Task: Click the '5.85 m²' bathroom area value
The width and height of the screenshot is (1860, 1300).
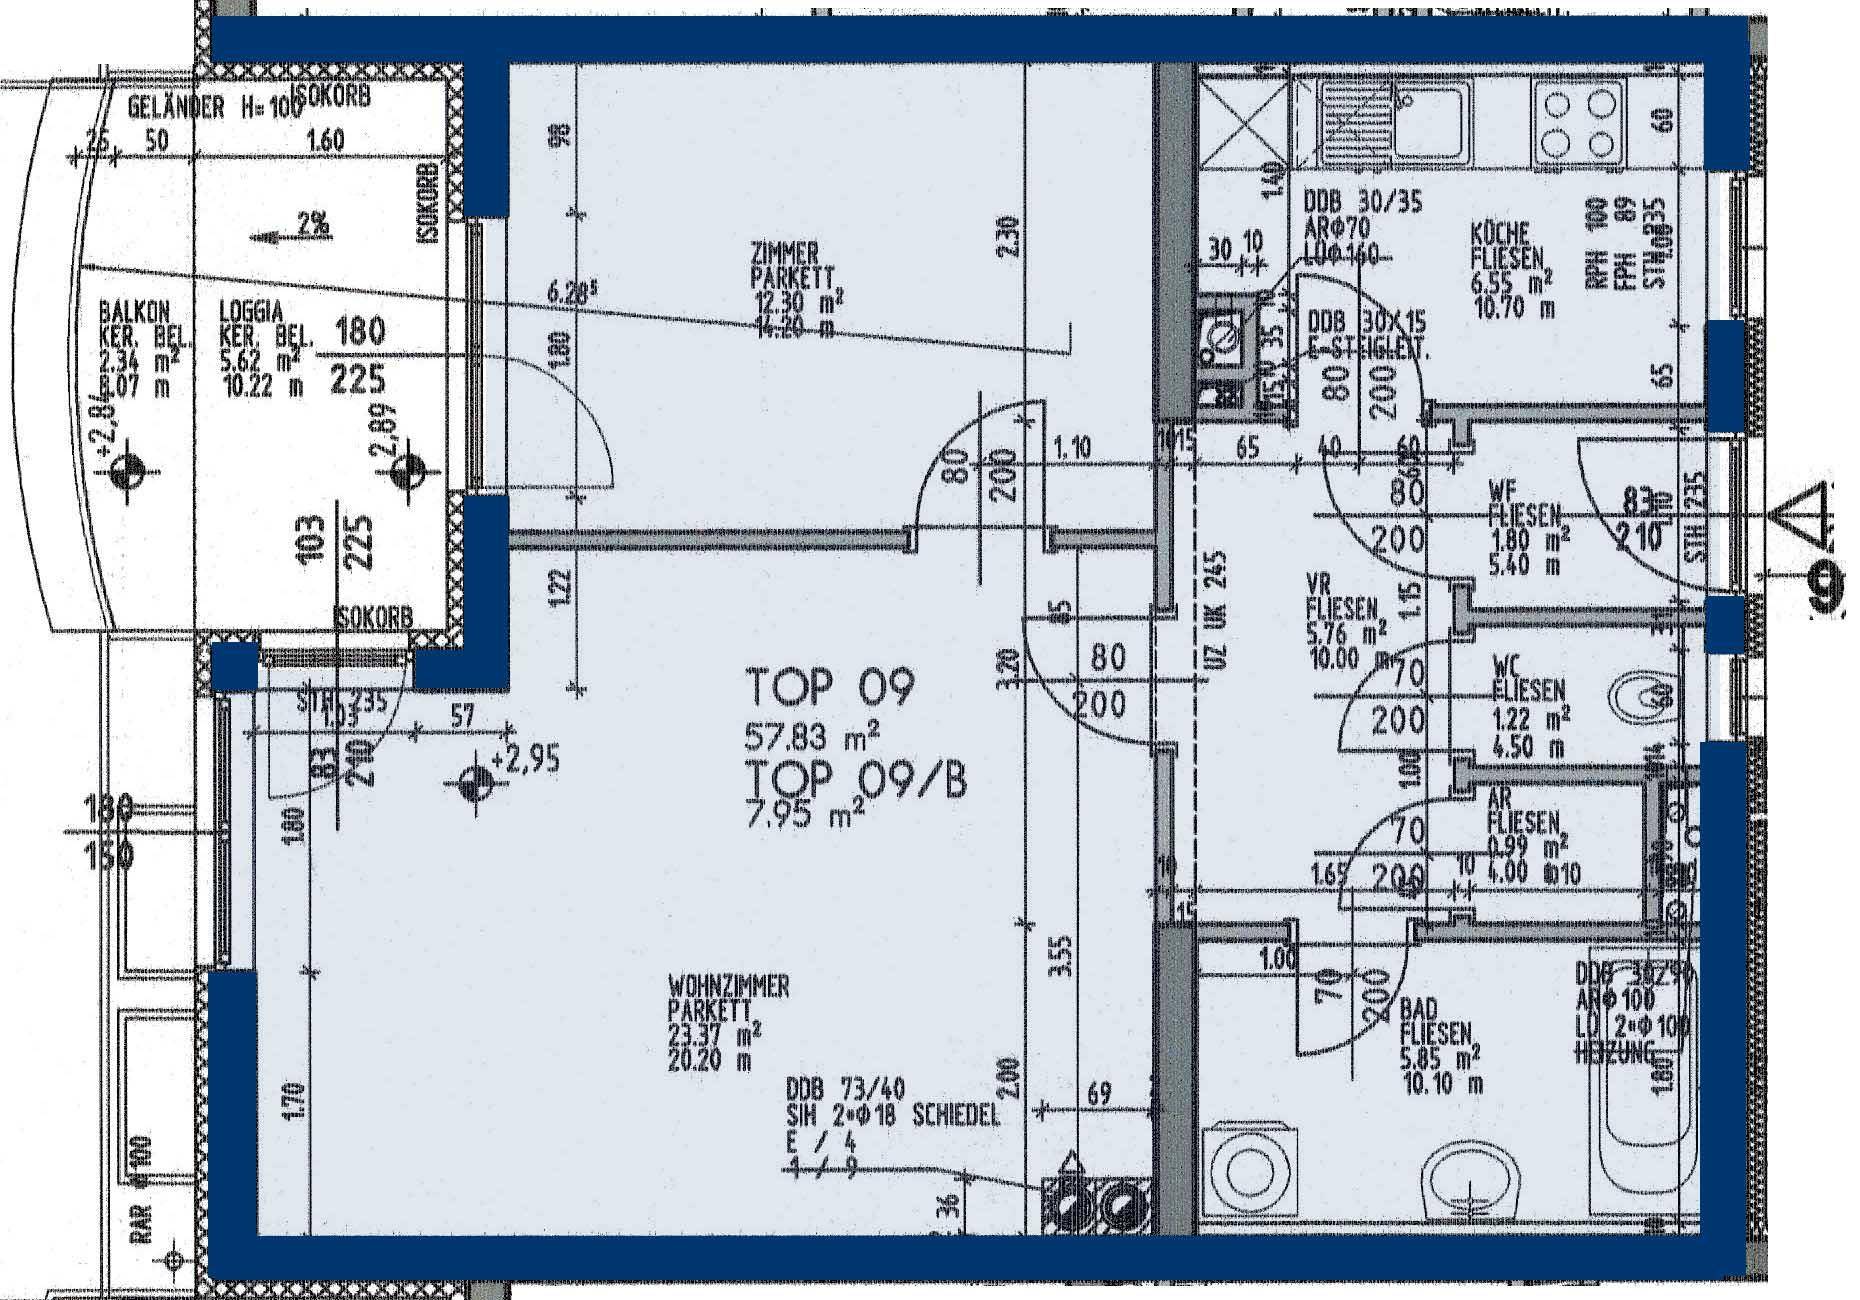Action: point(1441,1056)
